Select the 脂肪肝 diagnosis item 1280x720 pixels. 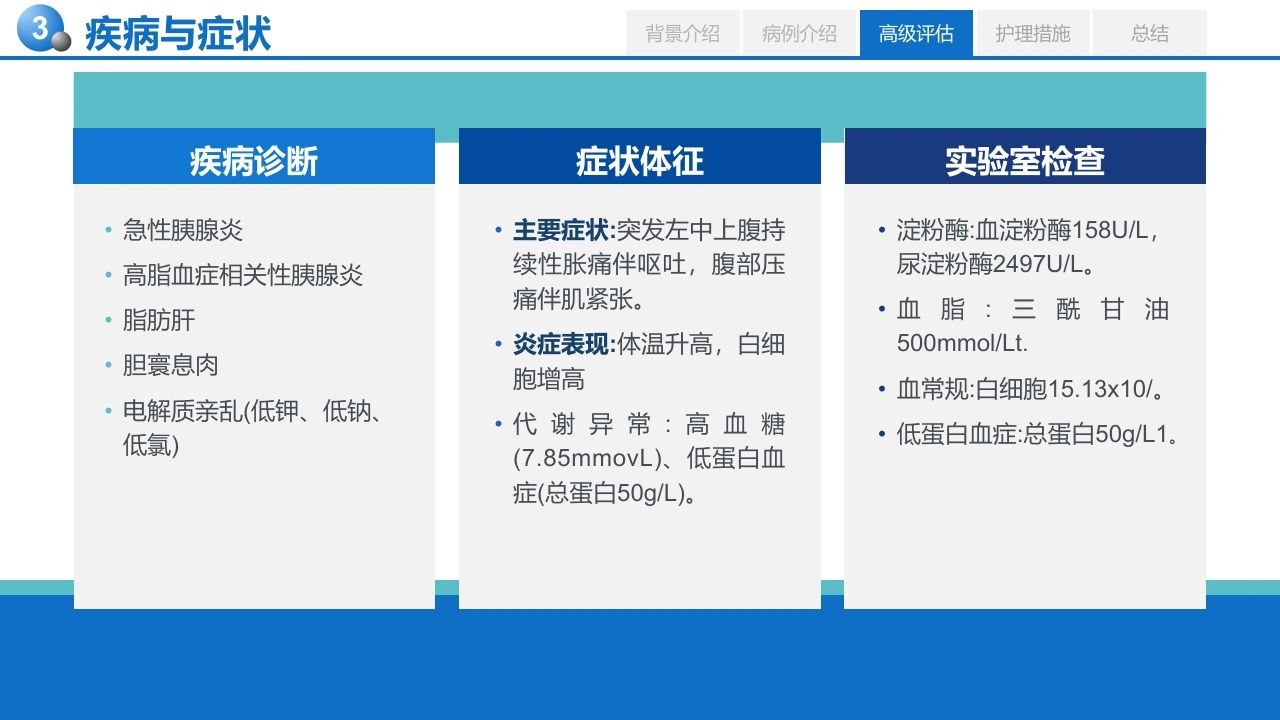point(159,320)
